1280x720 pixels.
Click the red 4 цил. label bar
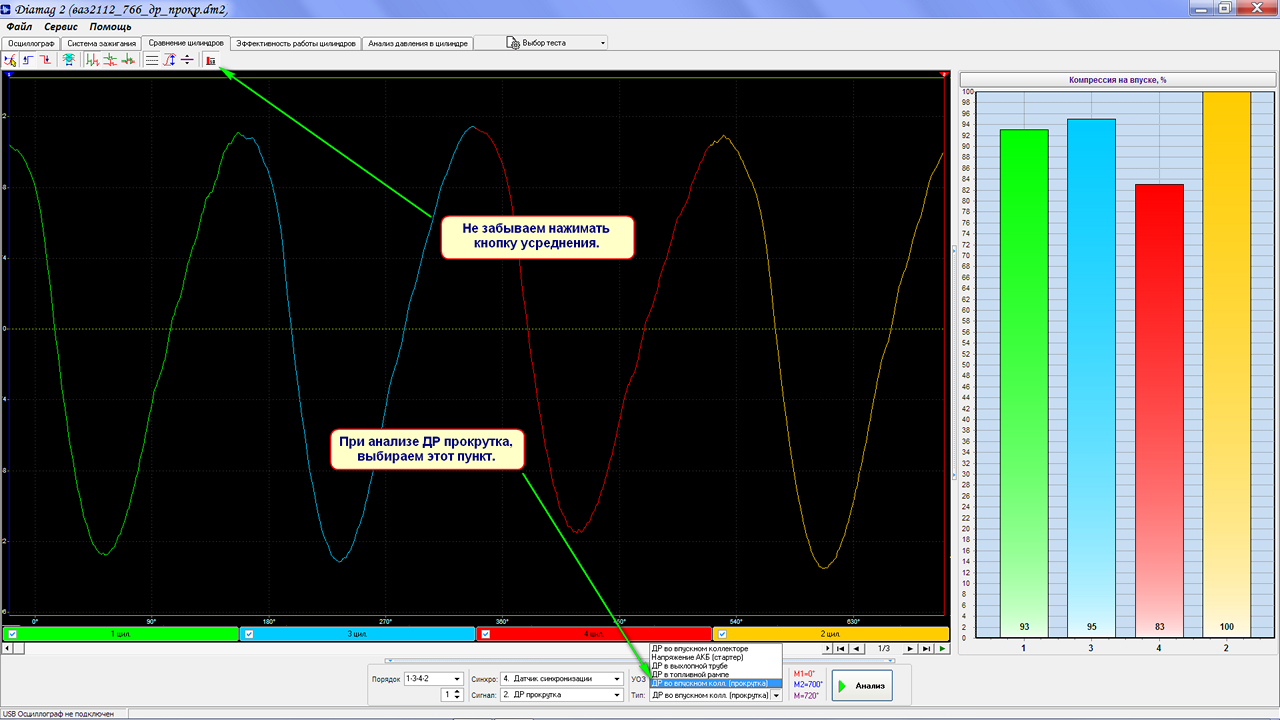(593, 634)
